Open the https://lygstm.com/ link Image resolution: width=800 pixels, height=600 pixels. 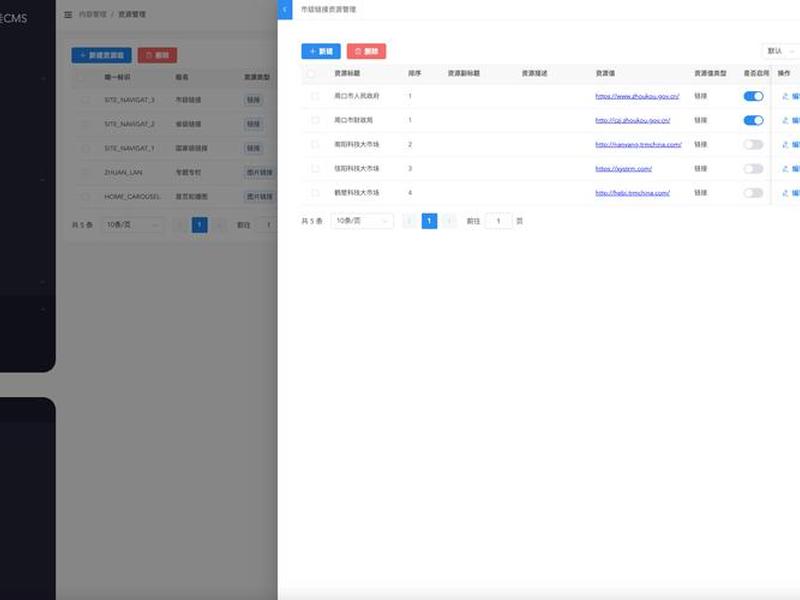[623, 169]
